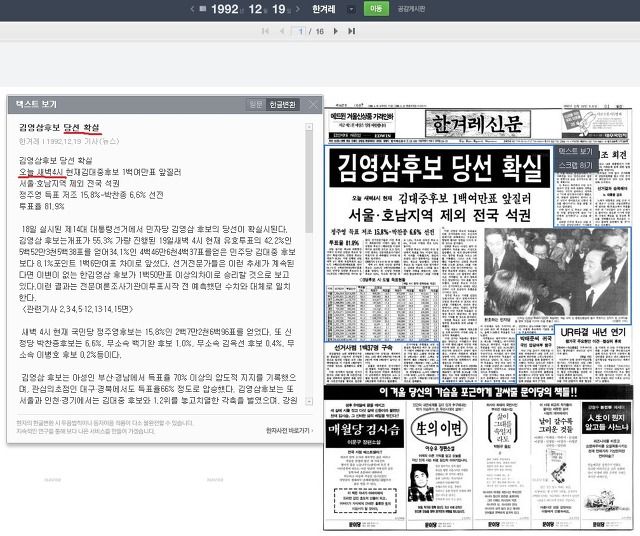Viewport: 640px width, 536px height.
Task: Go to the previous page arrow
Action: click(x=282, y=31)
